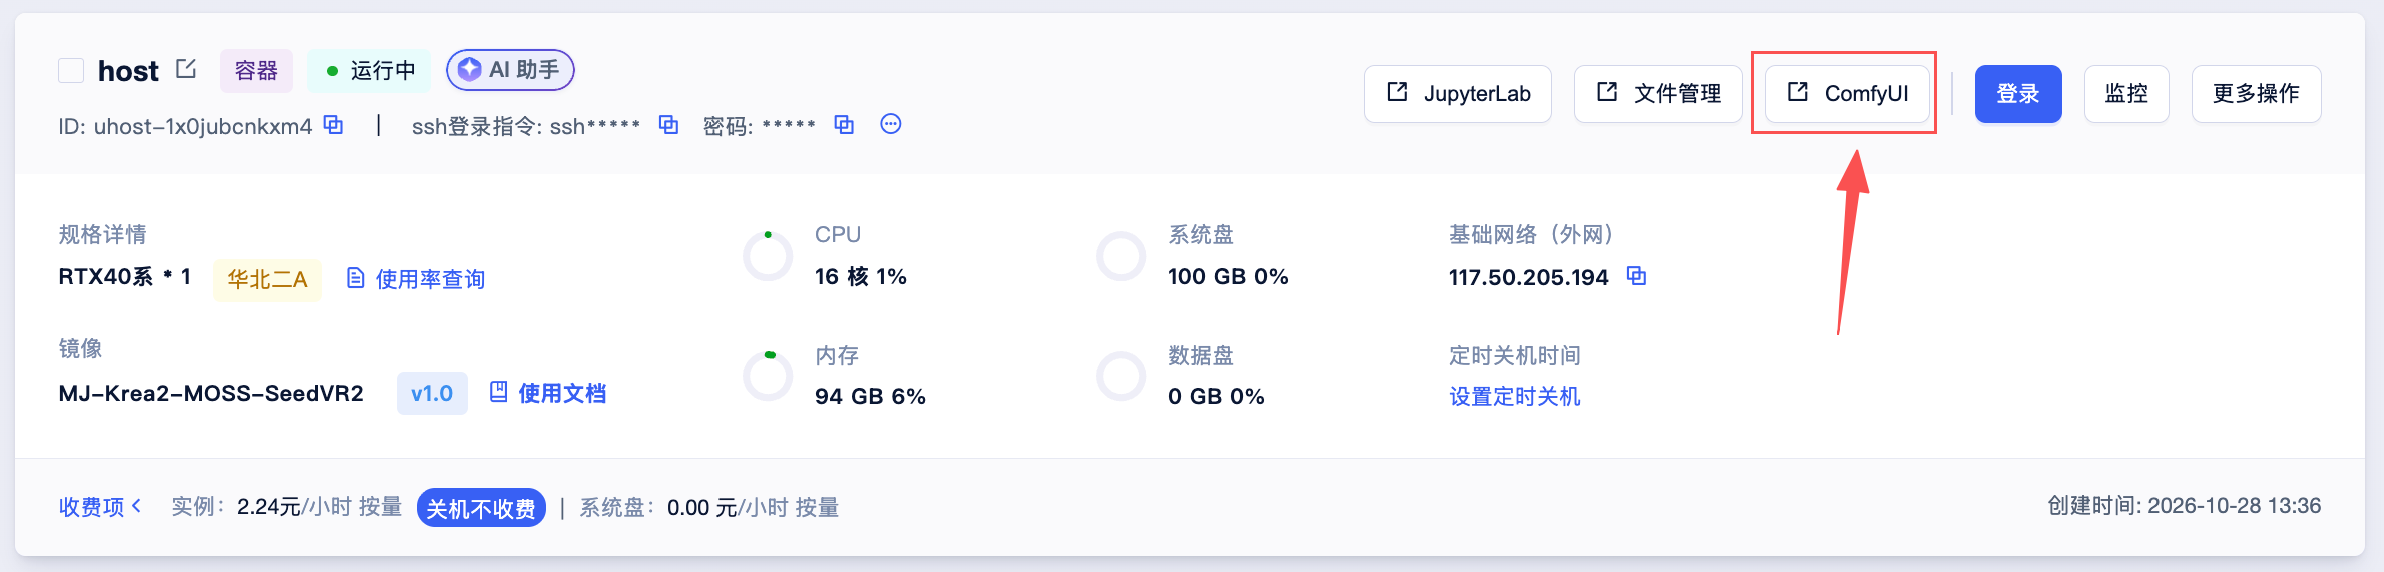Click the 系统盘 usage ring
The width and height of the screenshot is (2384, 572).
click(1121, 256)
